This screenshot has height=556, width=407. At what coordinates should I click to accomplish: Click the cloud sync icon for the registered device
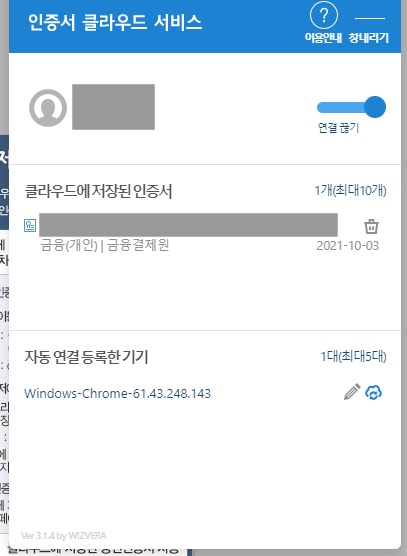point(374,393)
